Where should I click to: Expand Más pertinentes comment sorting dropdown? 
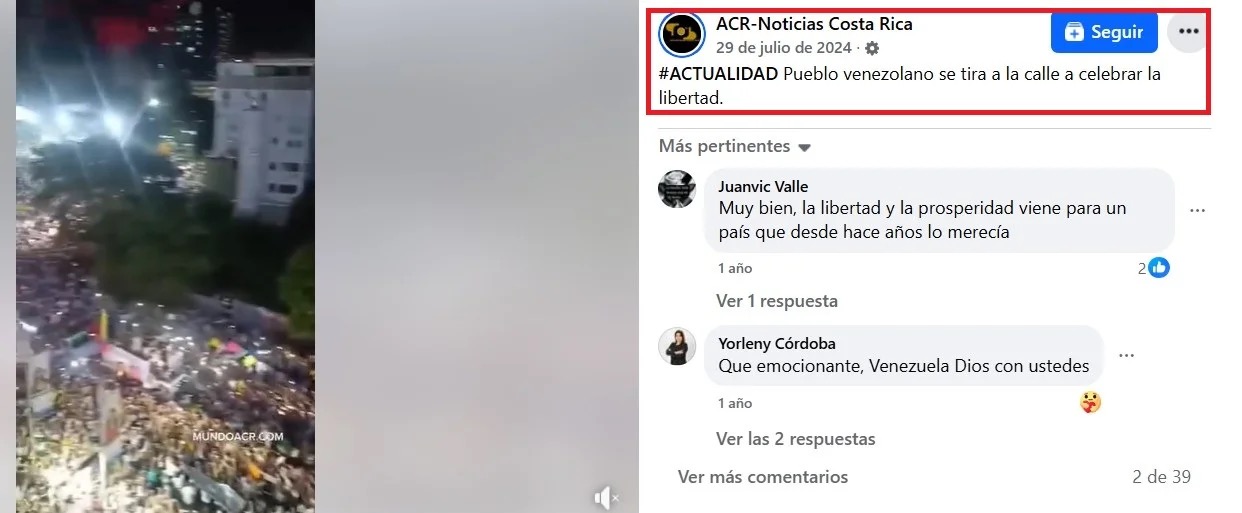[735, 147]
